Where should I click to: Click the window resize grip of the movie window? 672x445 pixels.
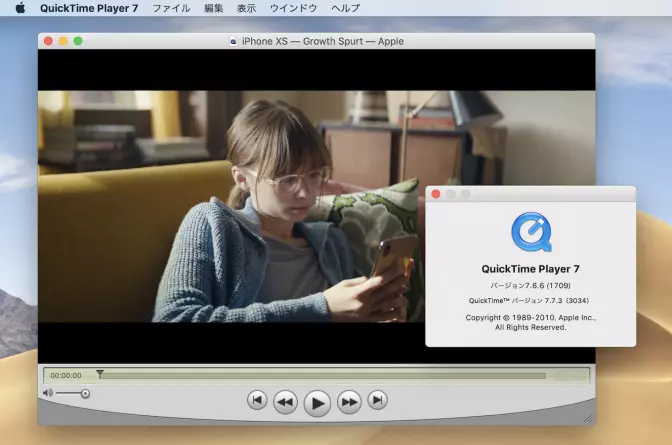tap(588, 418)
